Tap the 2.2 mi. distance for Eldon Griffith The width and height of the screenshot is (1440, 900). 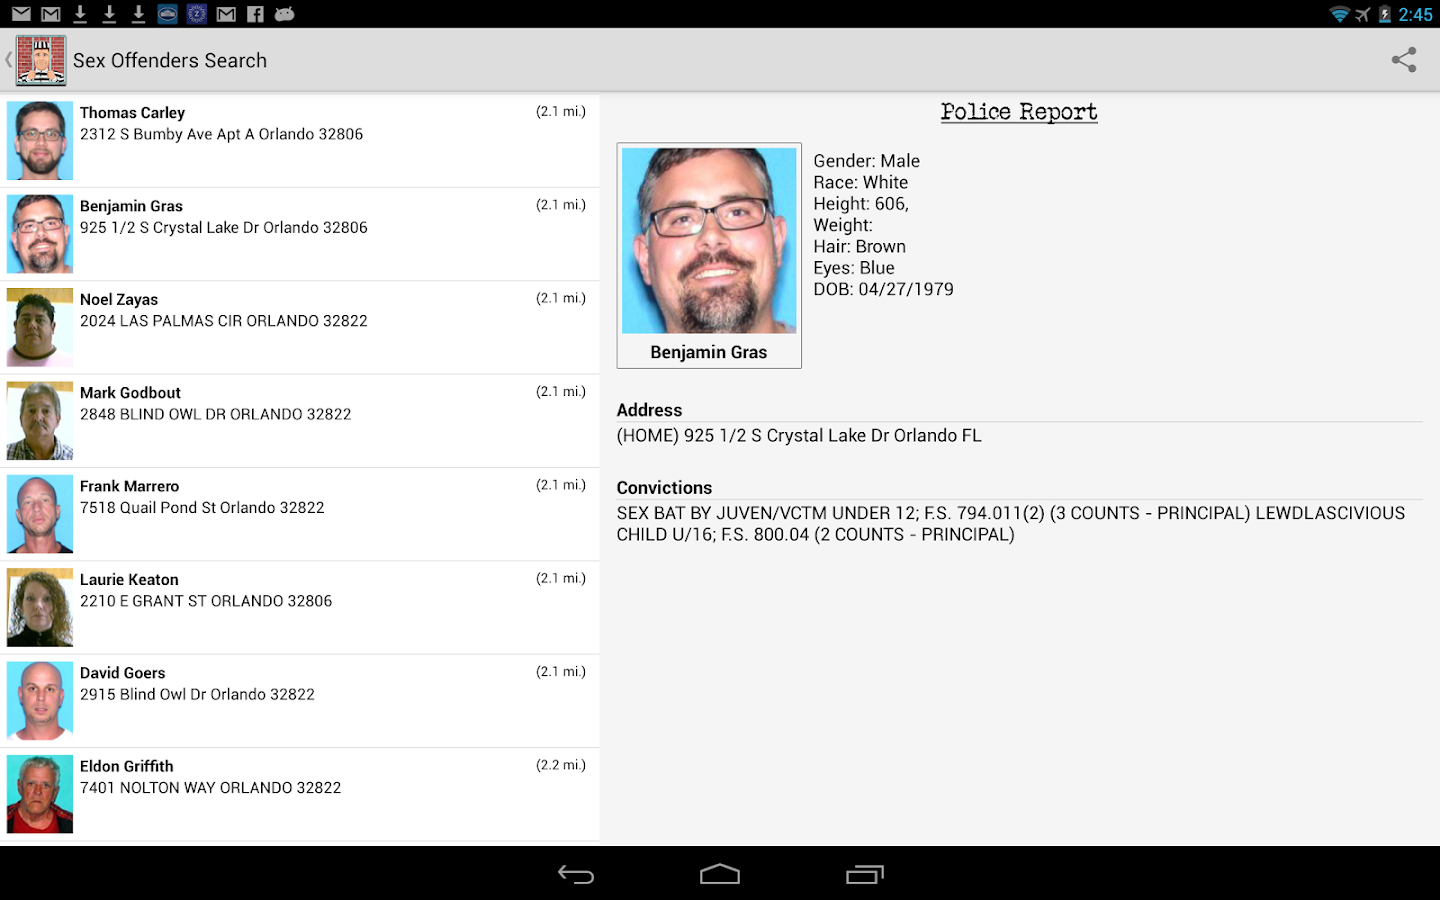click(x=561, y=765)
